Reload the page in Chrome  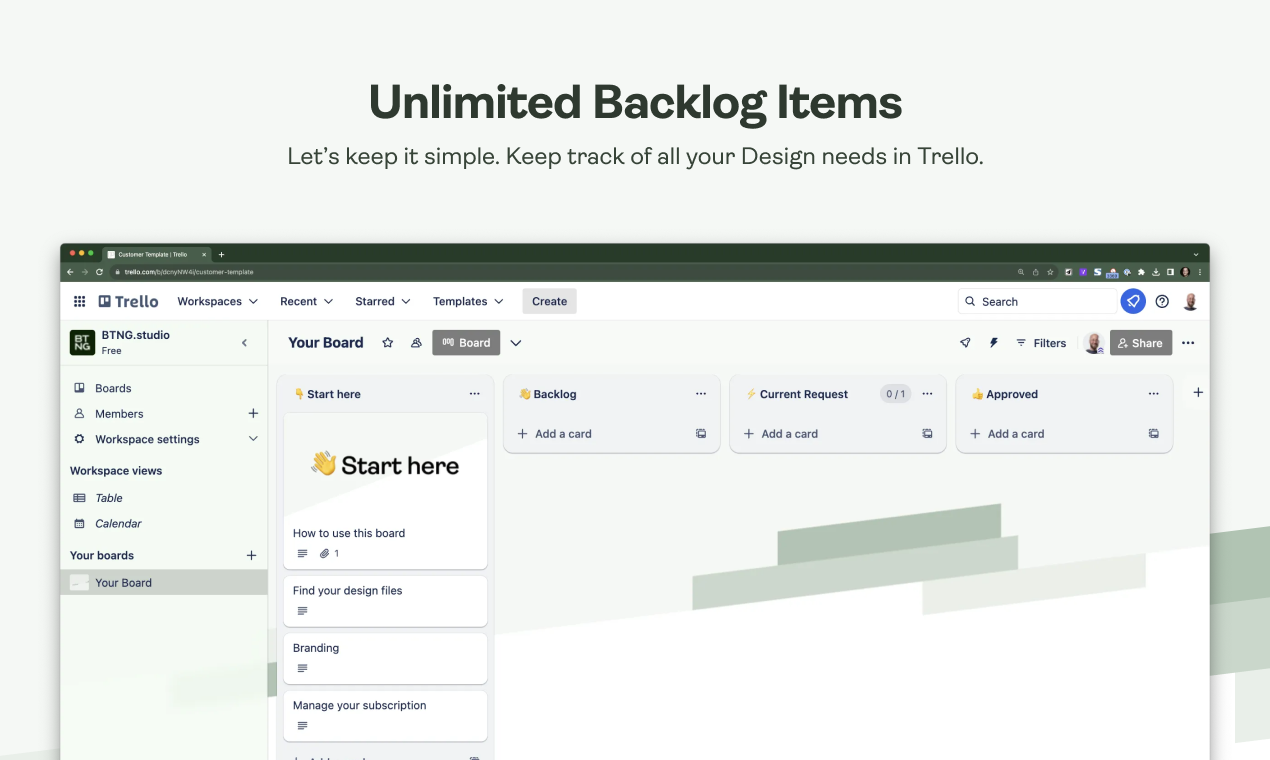[99, 272]
